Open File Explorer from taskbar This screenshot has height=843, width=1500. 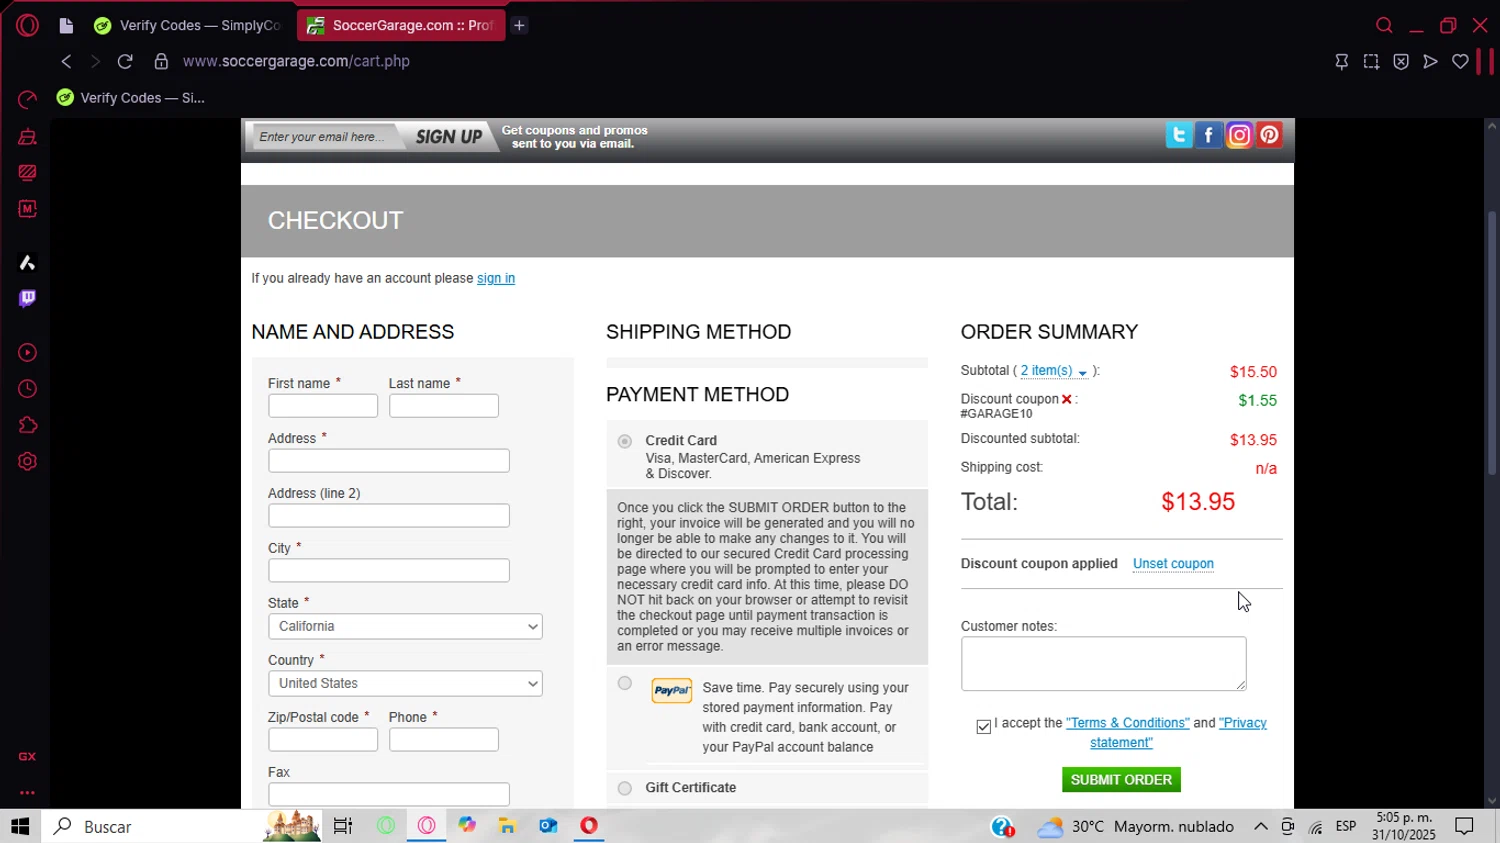507,826
